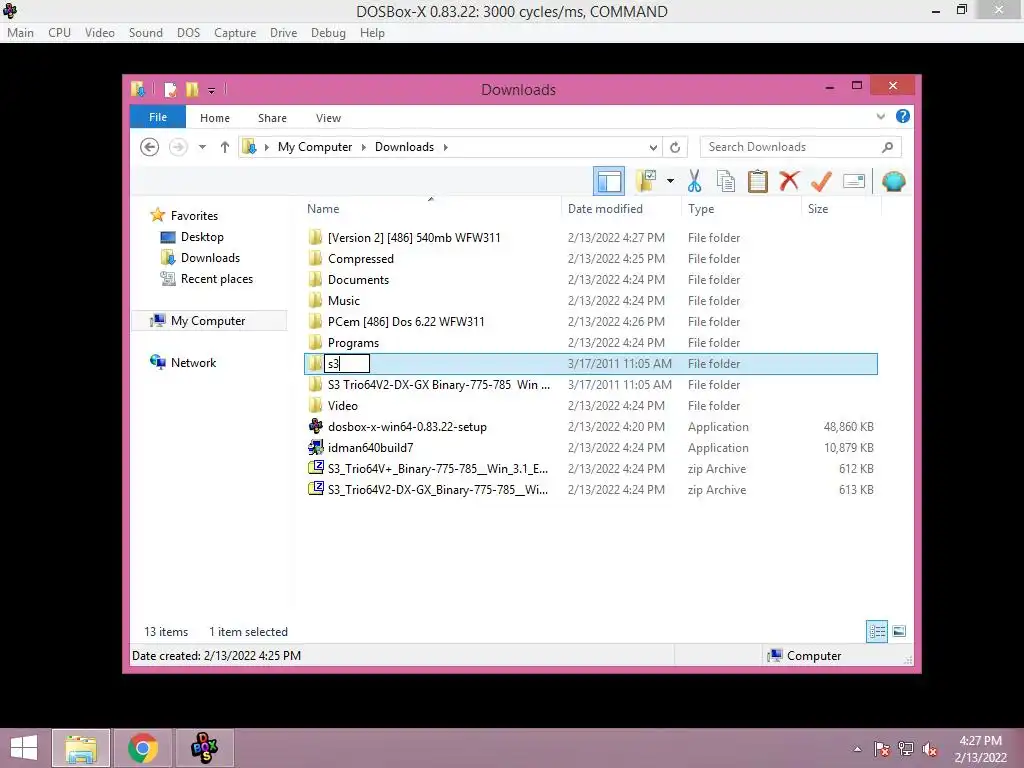Click Downloads in the address breadcrumb
Viewport: 1024px width, 768px height.
[404, 147]
